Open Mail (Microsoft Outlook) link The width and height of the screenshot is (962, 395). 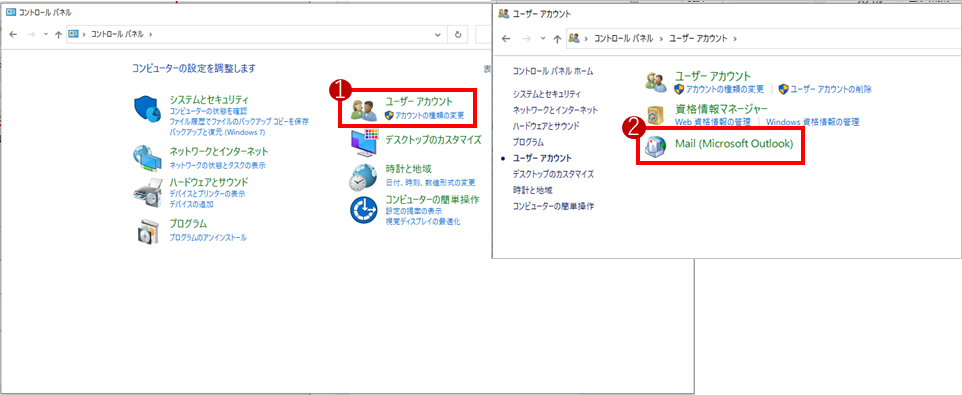734,144
